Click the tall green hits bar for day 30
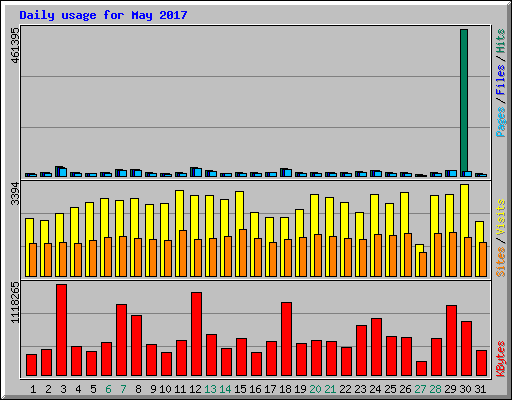This screenshot has height=400, width=512. coord(464,100)
